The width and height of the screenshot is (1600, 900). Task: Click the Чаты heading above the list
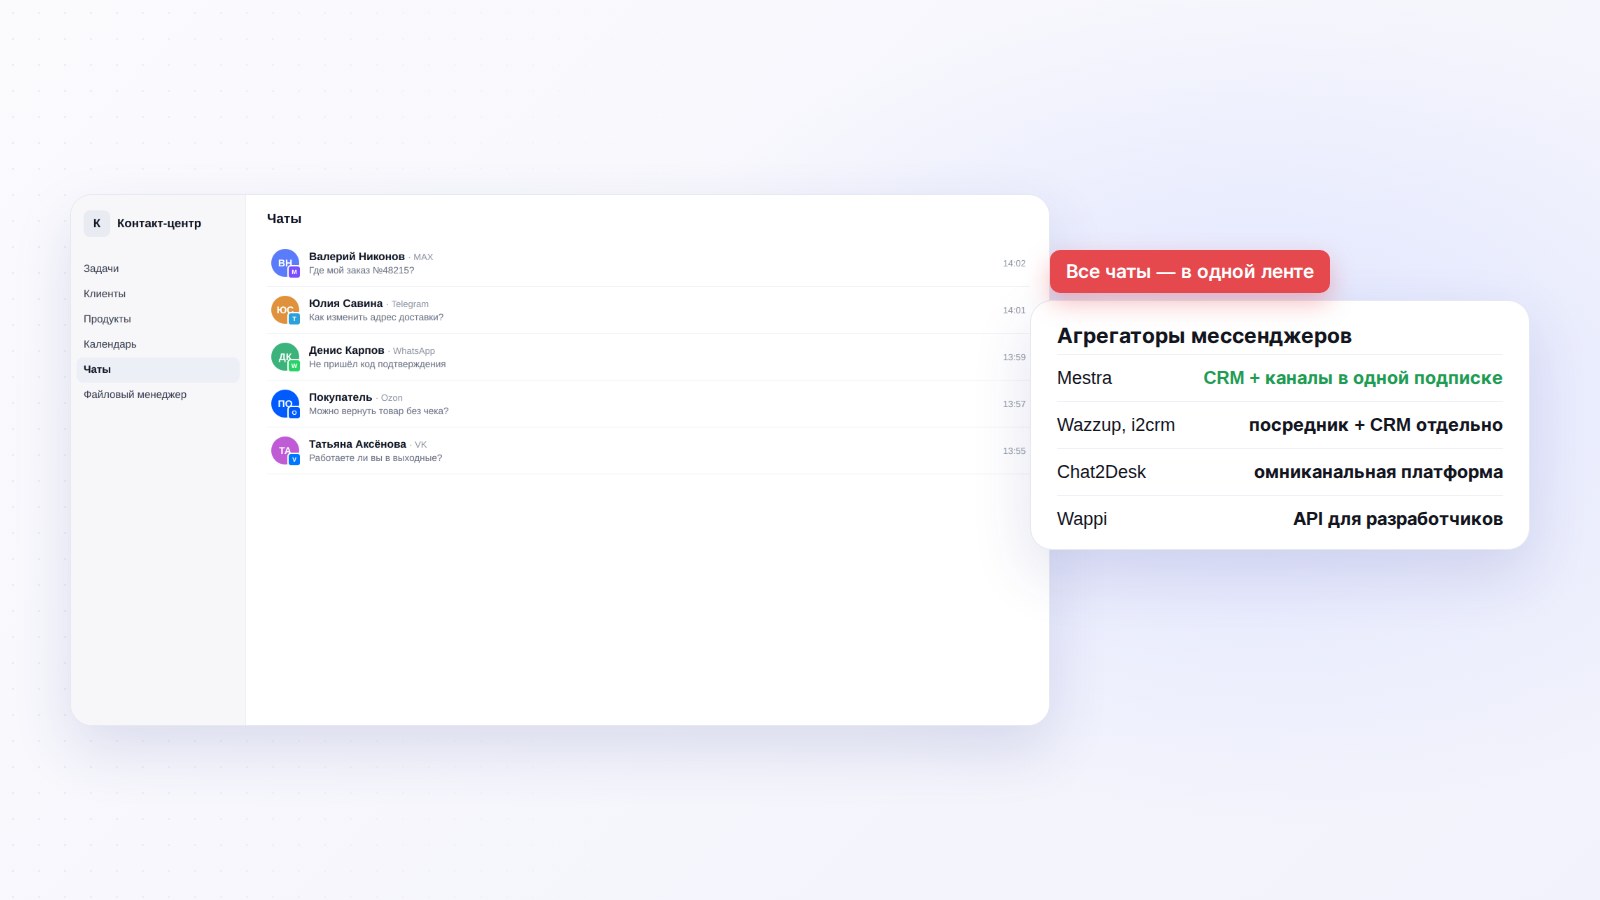[x=284, y=218]
